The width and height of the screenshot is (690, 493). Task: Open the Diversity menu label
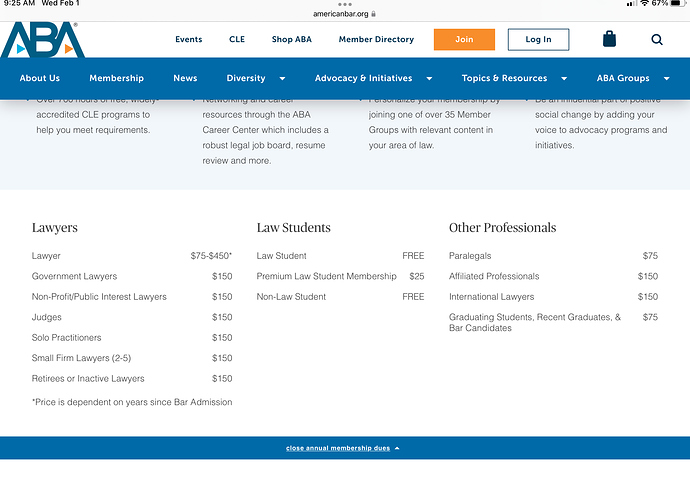point(246,78)
